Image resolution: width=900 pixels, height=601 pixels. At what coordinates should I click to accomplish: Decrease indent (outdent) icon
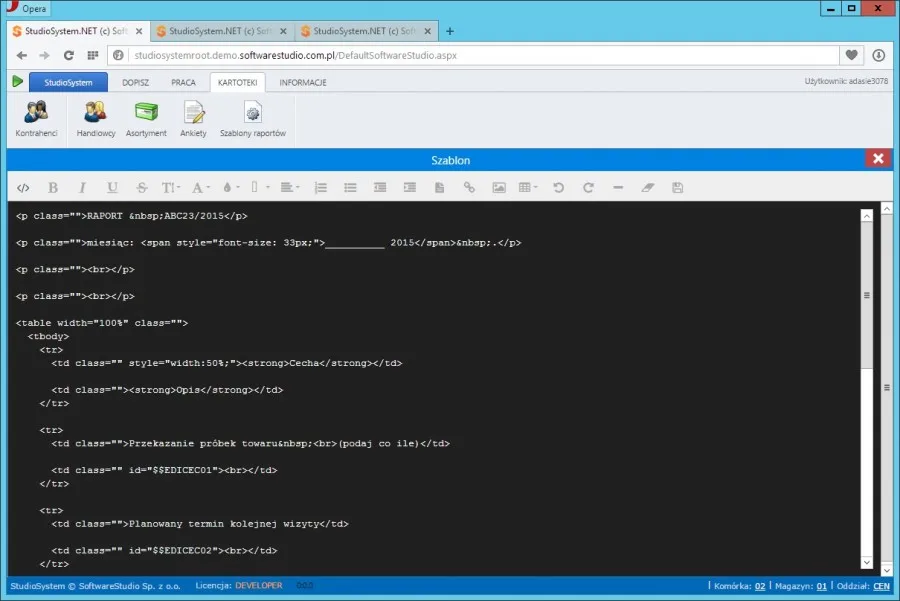[x=380, y=188]
